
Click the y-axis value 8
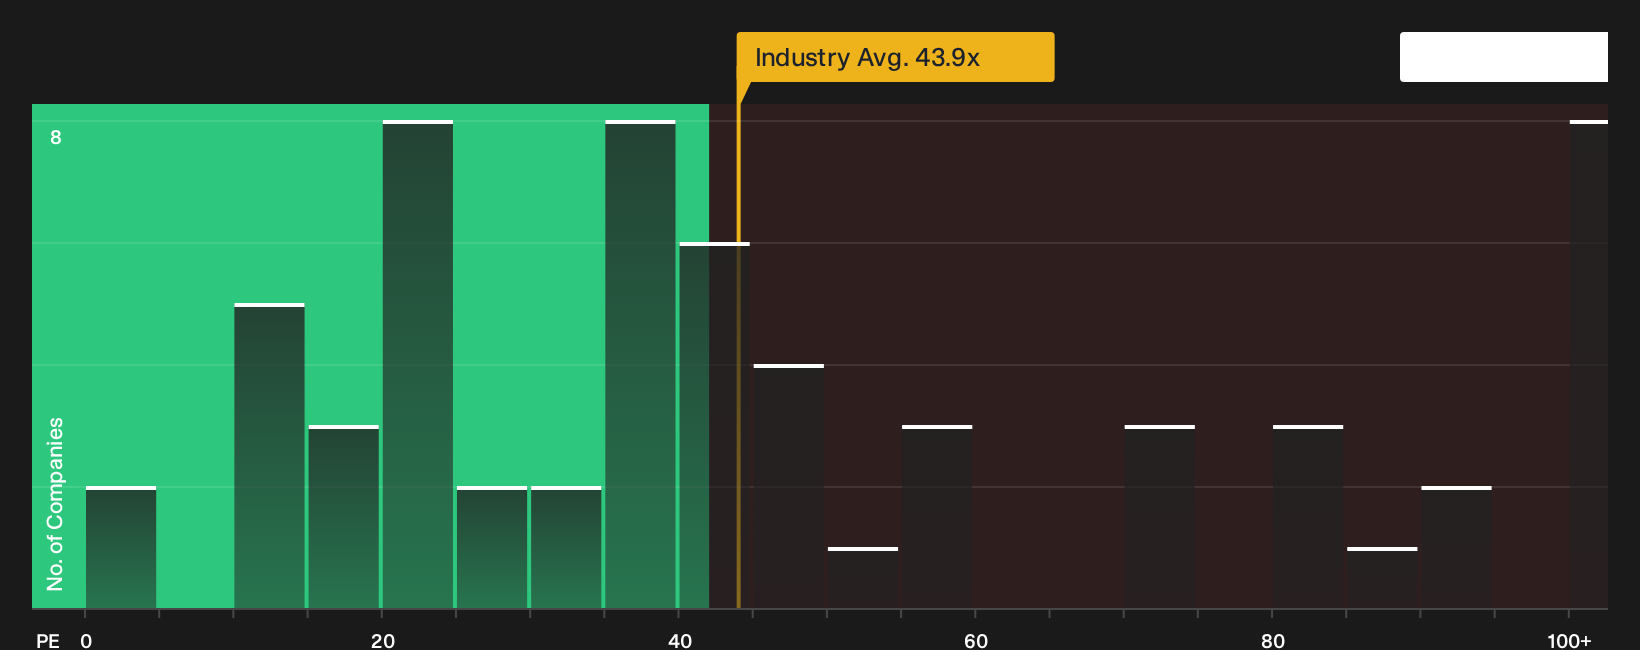point(56,137)
